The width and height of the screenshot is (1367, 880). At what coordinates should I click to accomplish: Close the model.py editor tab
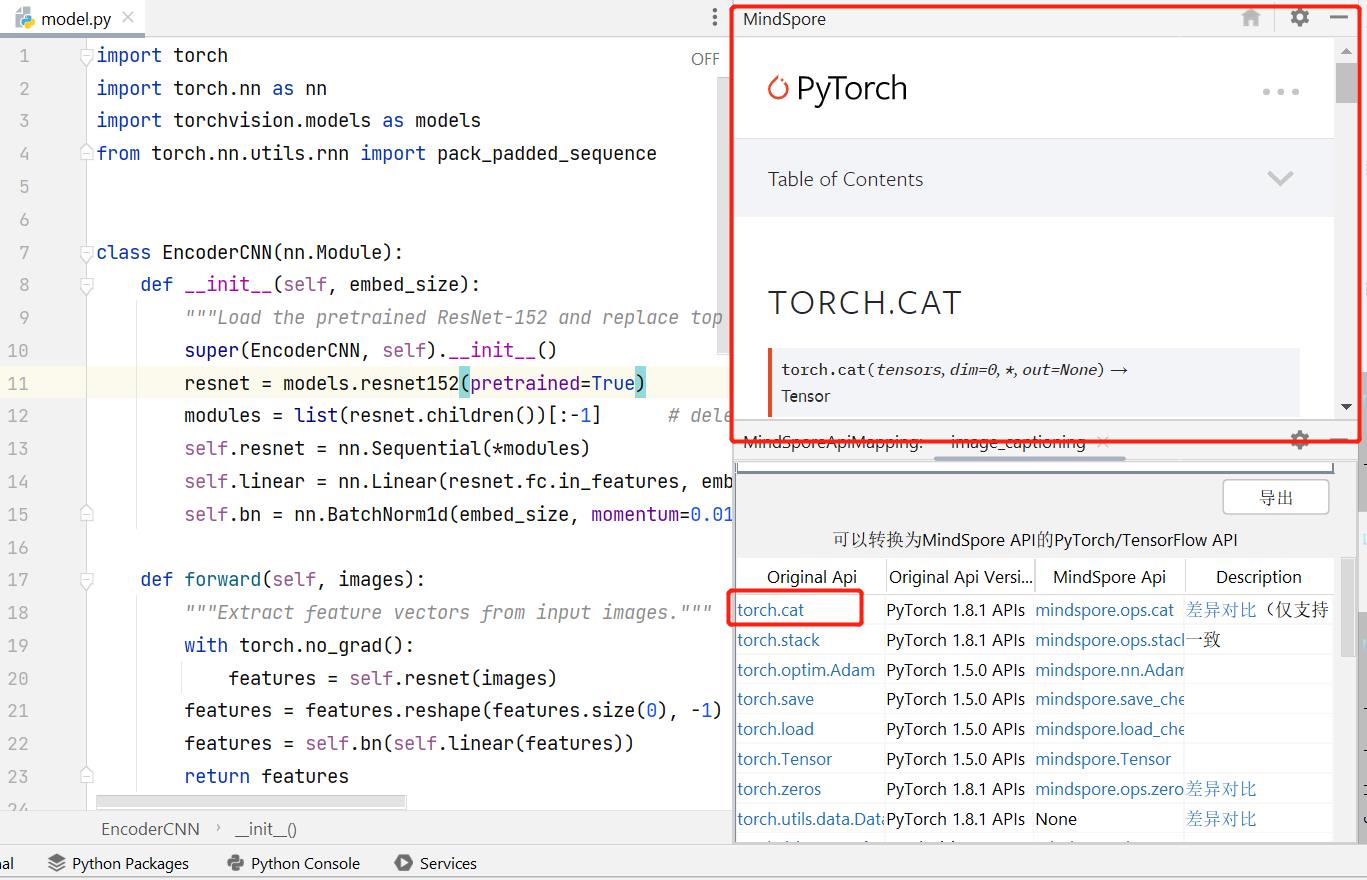click(x=127, y=18)
